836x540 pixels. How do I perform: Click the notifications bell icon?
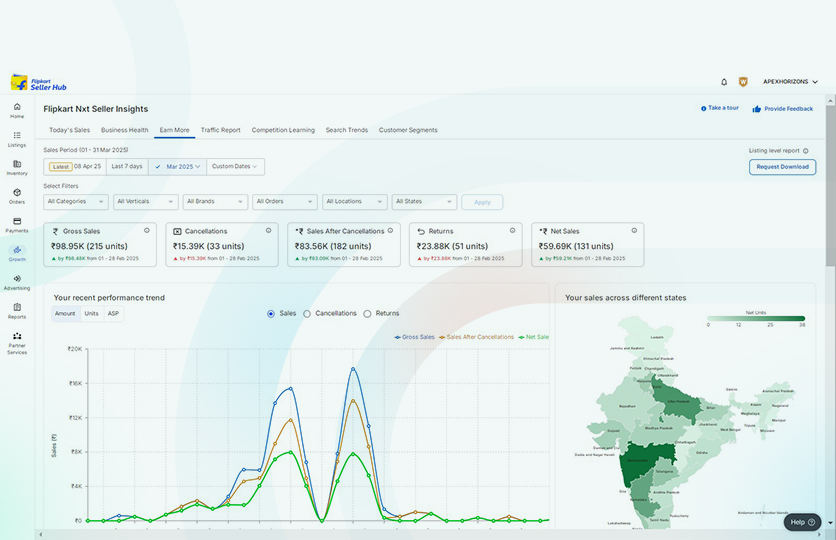(x=724, y=82)
